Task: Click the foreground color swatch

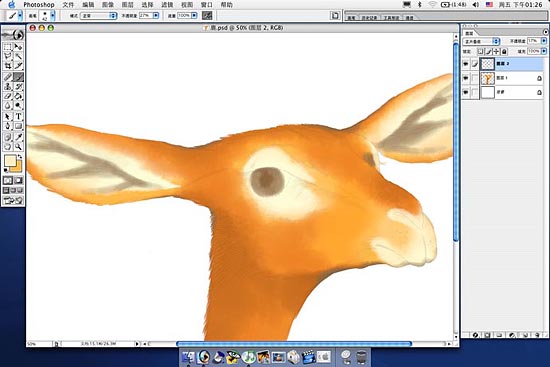Action: 10,161
